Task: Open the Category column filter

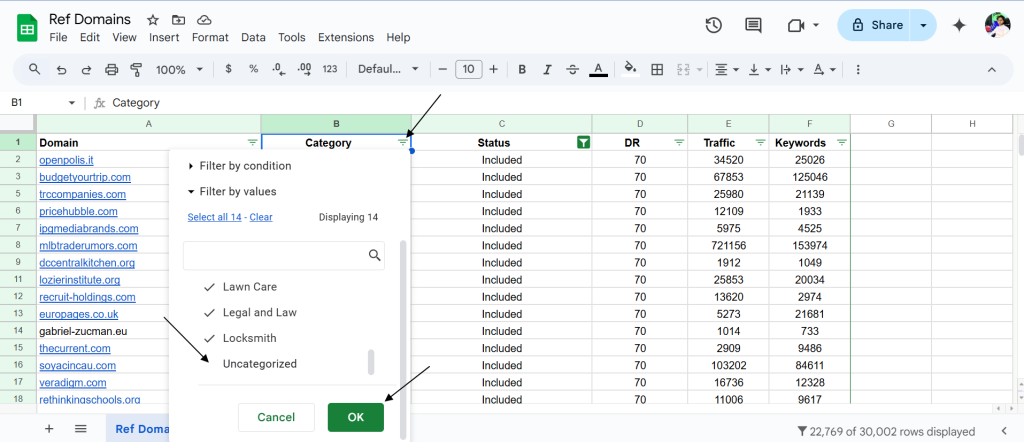Action: pos(403,142)
